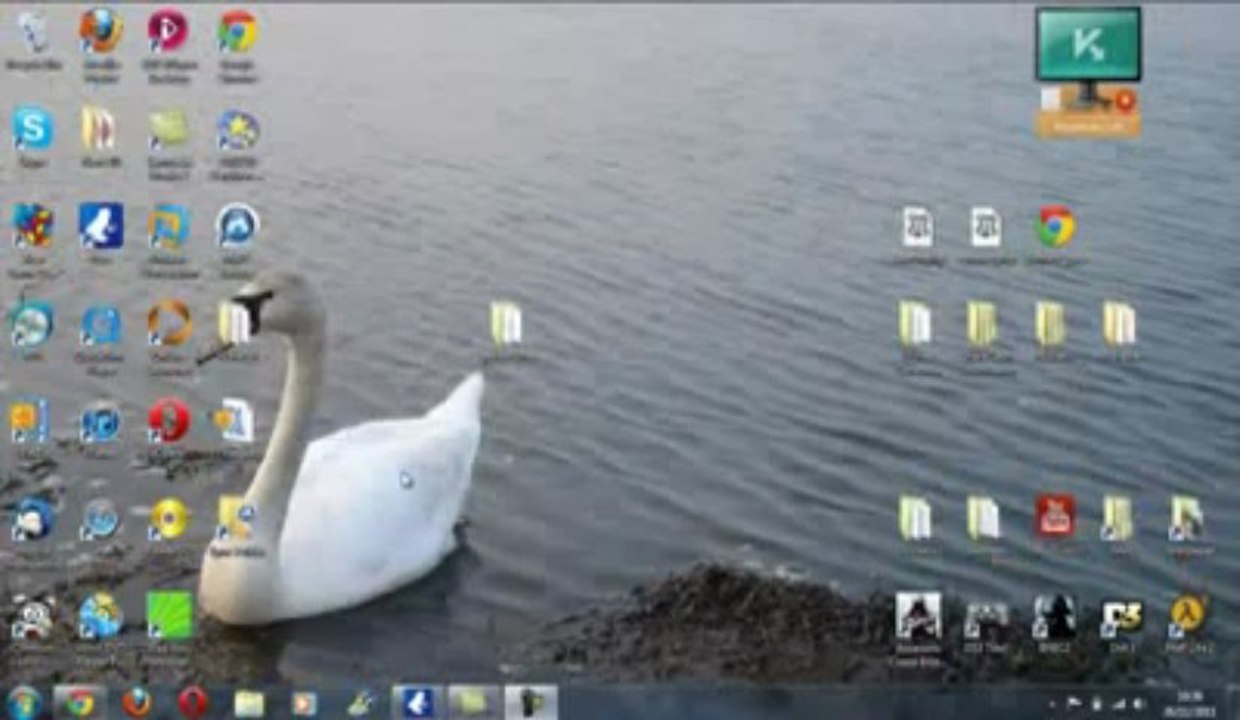The image size is (1240, 720).
Task: Select the bright green square desktop shortcut
Action: coord(169,615)
